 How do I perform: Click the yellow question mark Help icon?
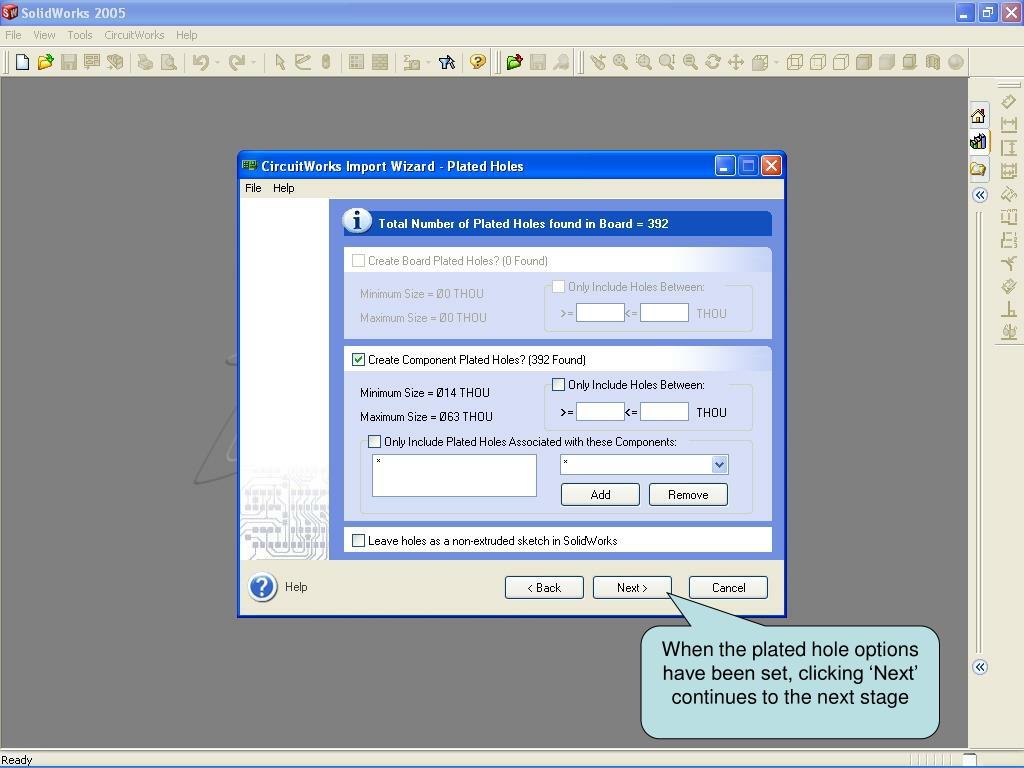(478, 62)
